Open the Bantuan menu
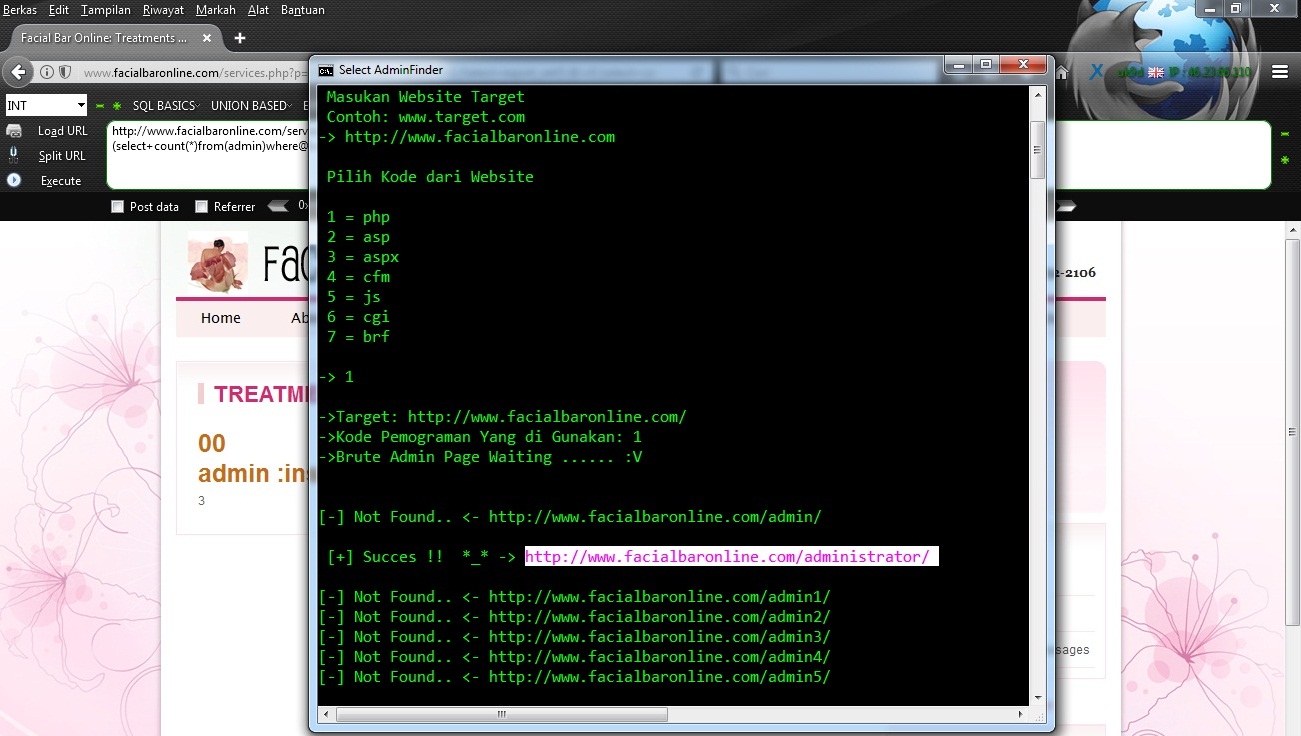1301x736 pixels. 301,10
